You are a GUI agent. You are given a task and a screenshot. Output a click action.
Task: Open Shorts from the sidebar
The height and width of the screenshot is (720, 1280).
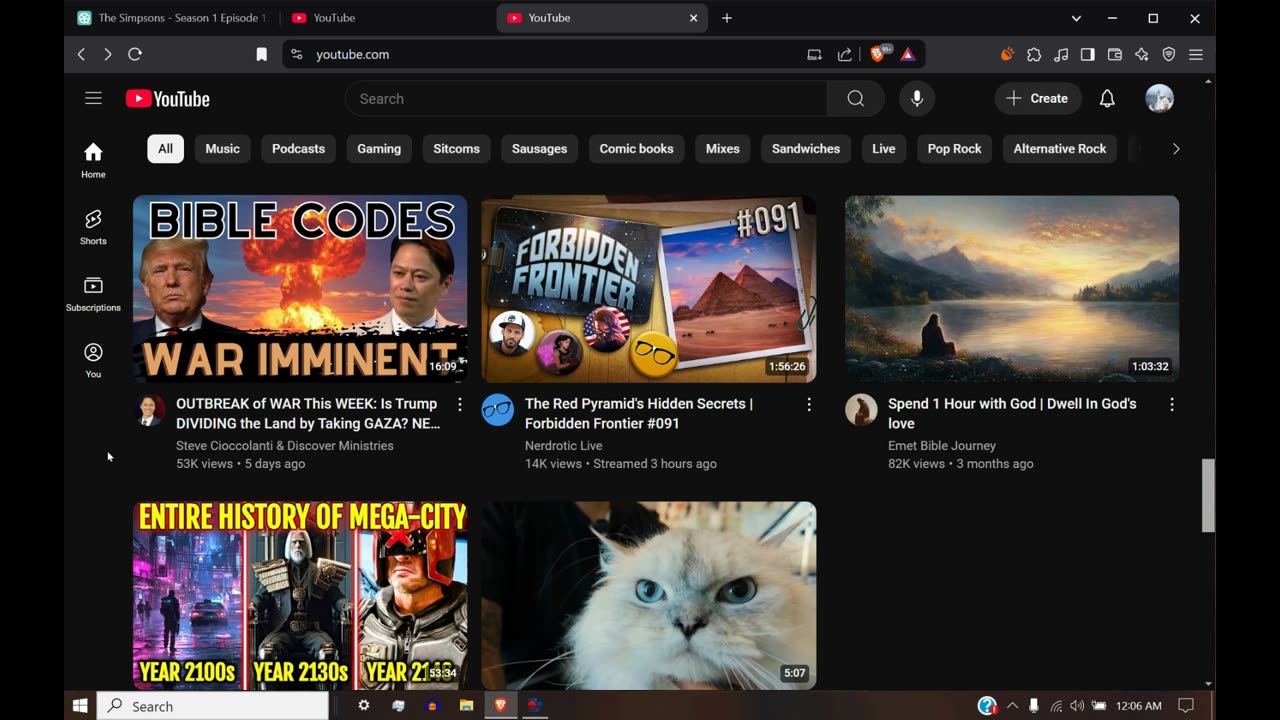93,227
